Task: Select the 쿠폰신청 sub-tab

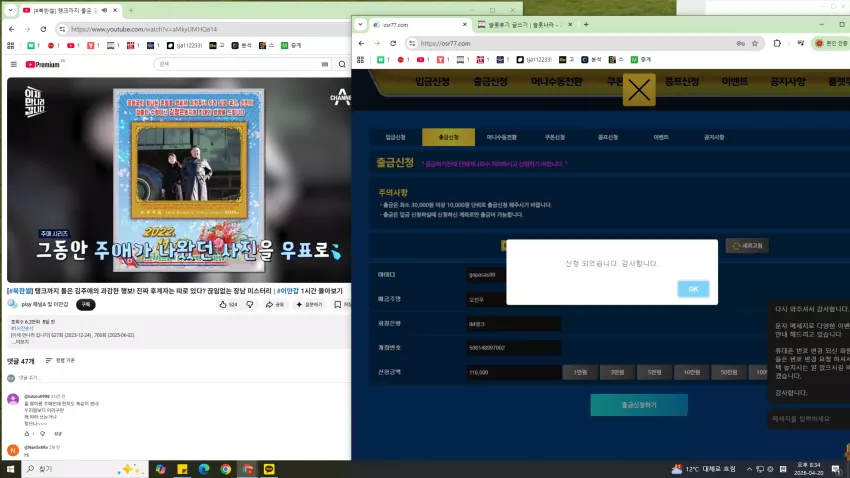Action: point(555,137)
